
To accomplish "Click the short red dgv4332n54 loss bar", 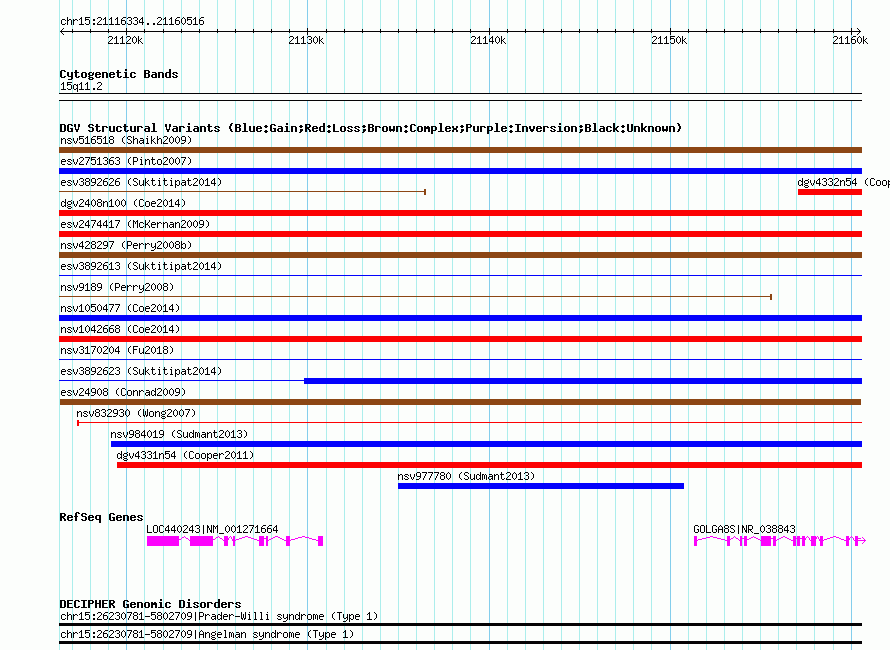I will 830,192.
